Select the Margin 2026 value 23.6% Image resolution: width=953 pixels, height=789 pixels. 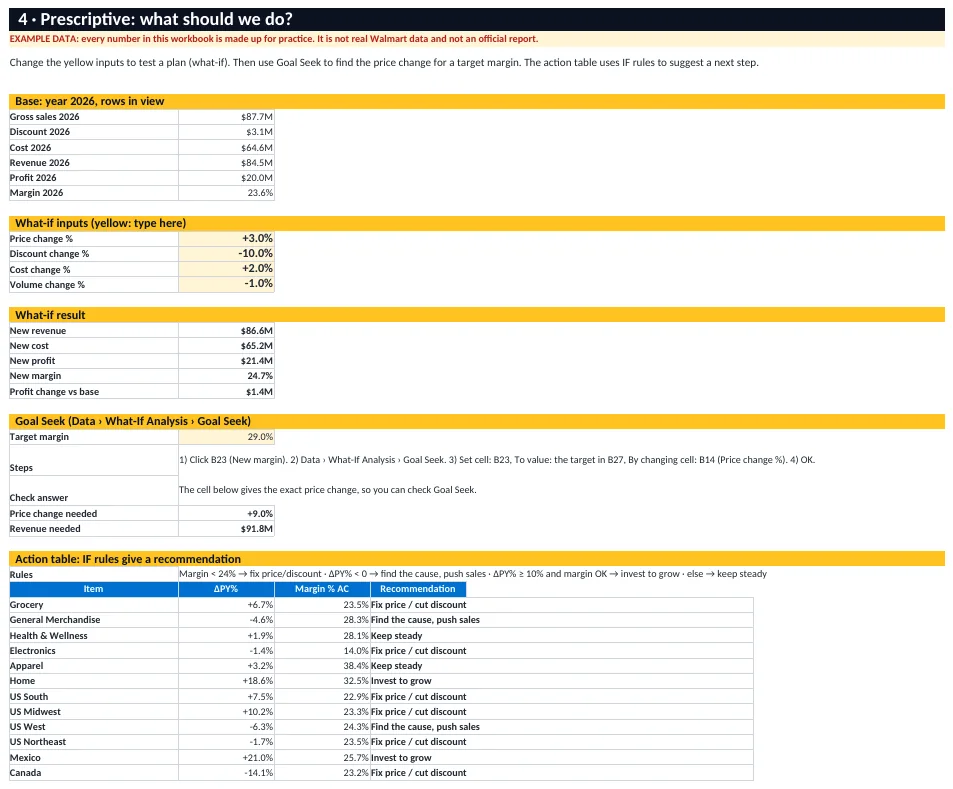coord(226,193)
